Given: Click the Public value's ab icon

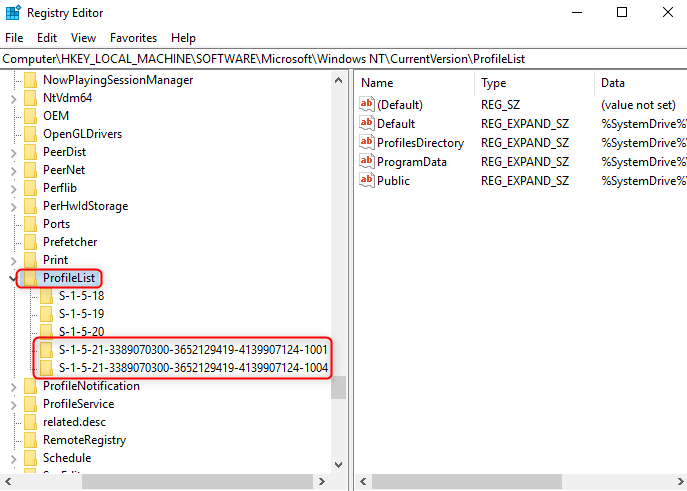Looking at the screenshot, I should (367, 181).
